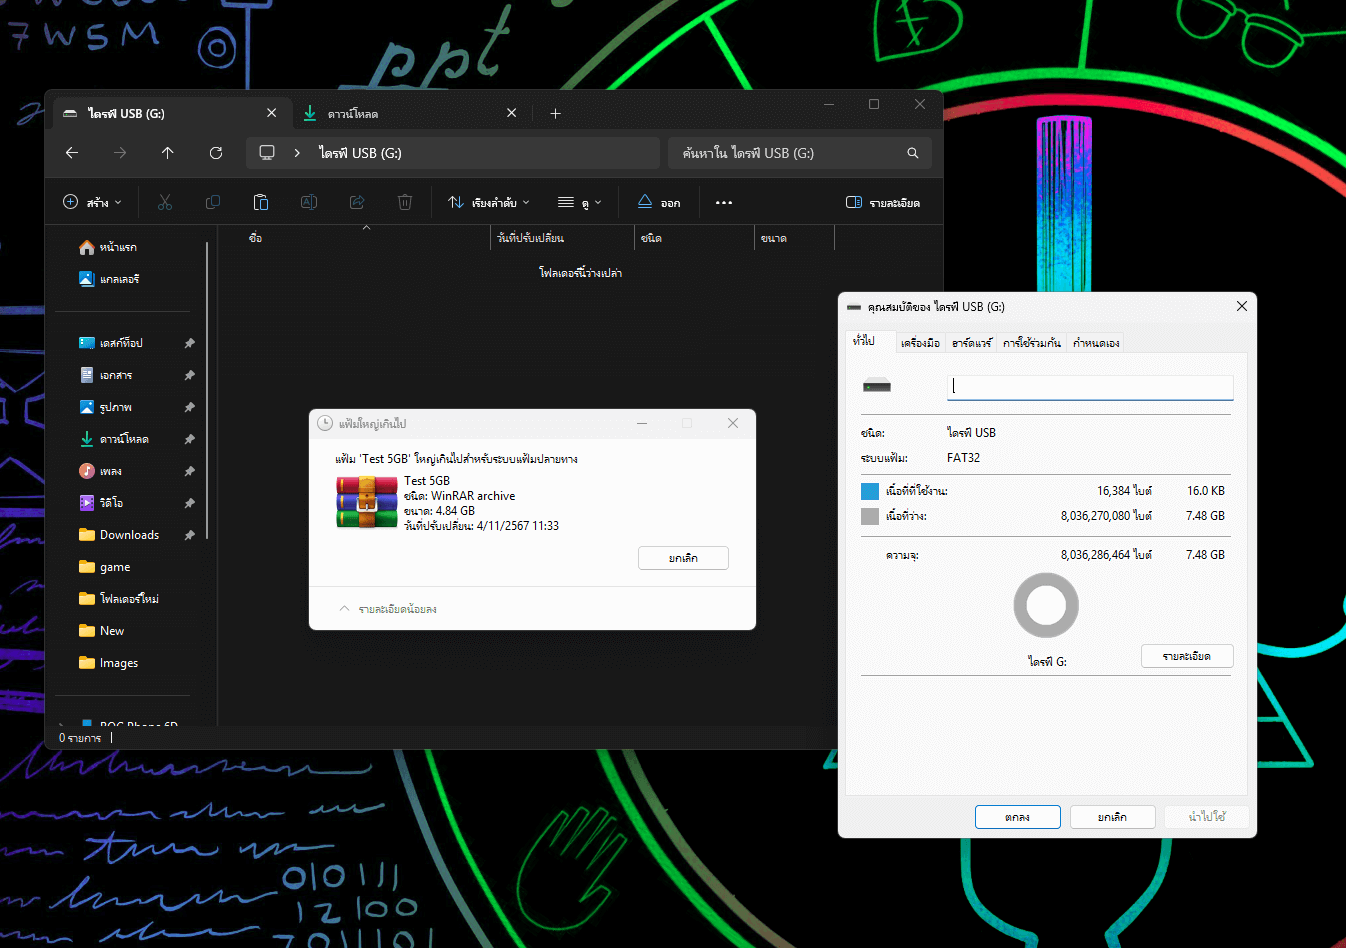
Task: Click the disk usage donut chart
Action: point(1046,605)
